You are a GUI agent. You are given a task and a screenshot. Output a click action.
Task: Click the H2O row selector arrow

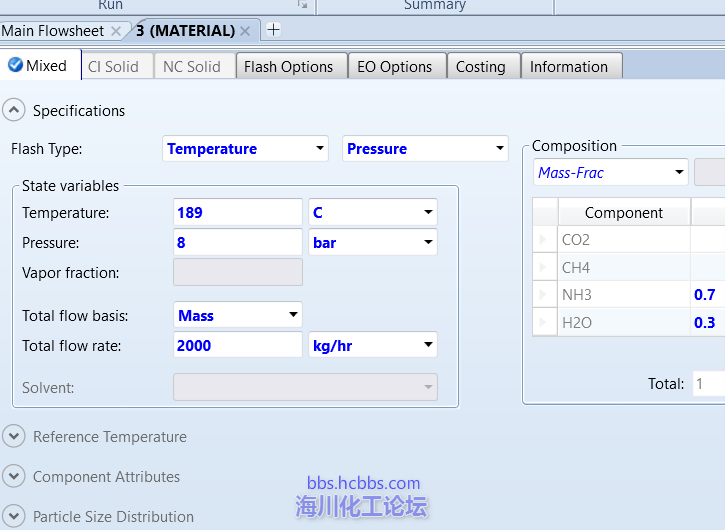pos(544,322)
